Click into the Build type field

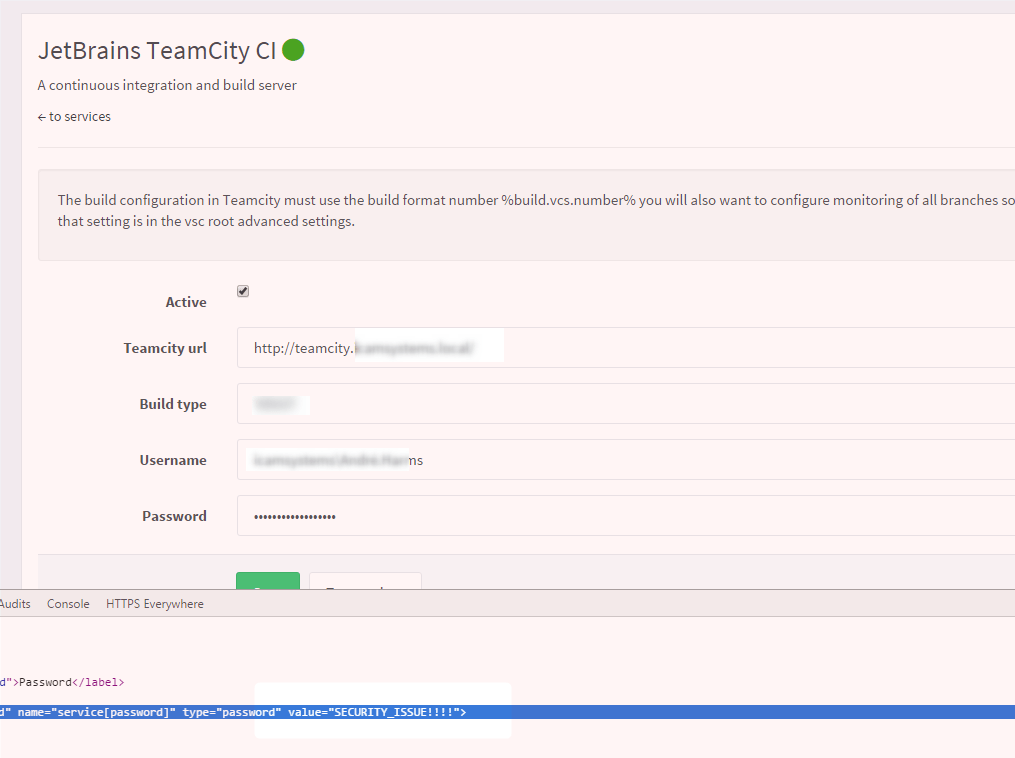point(625,403)
